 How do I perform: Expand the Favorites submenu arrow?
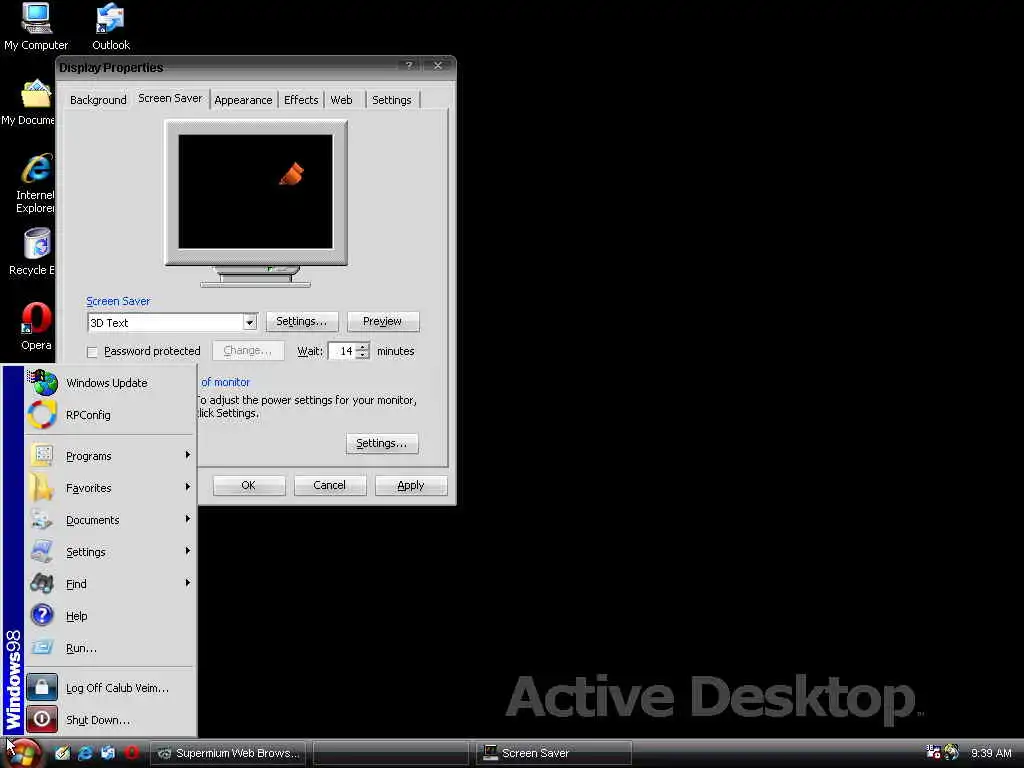[187, 487]
